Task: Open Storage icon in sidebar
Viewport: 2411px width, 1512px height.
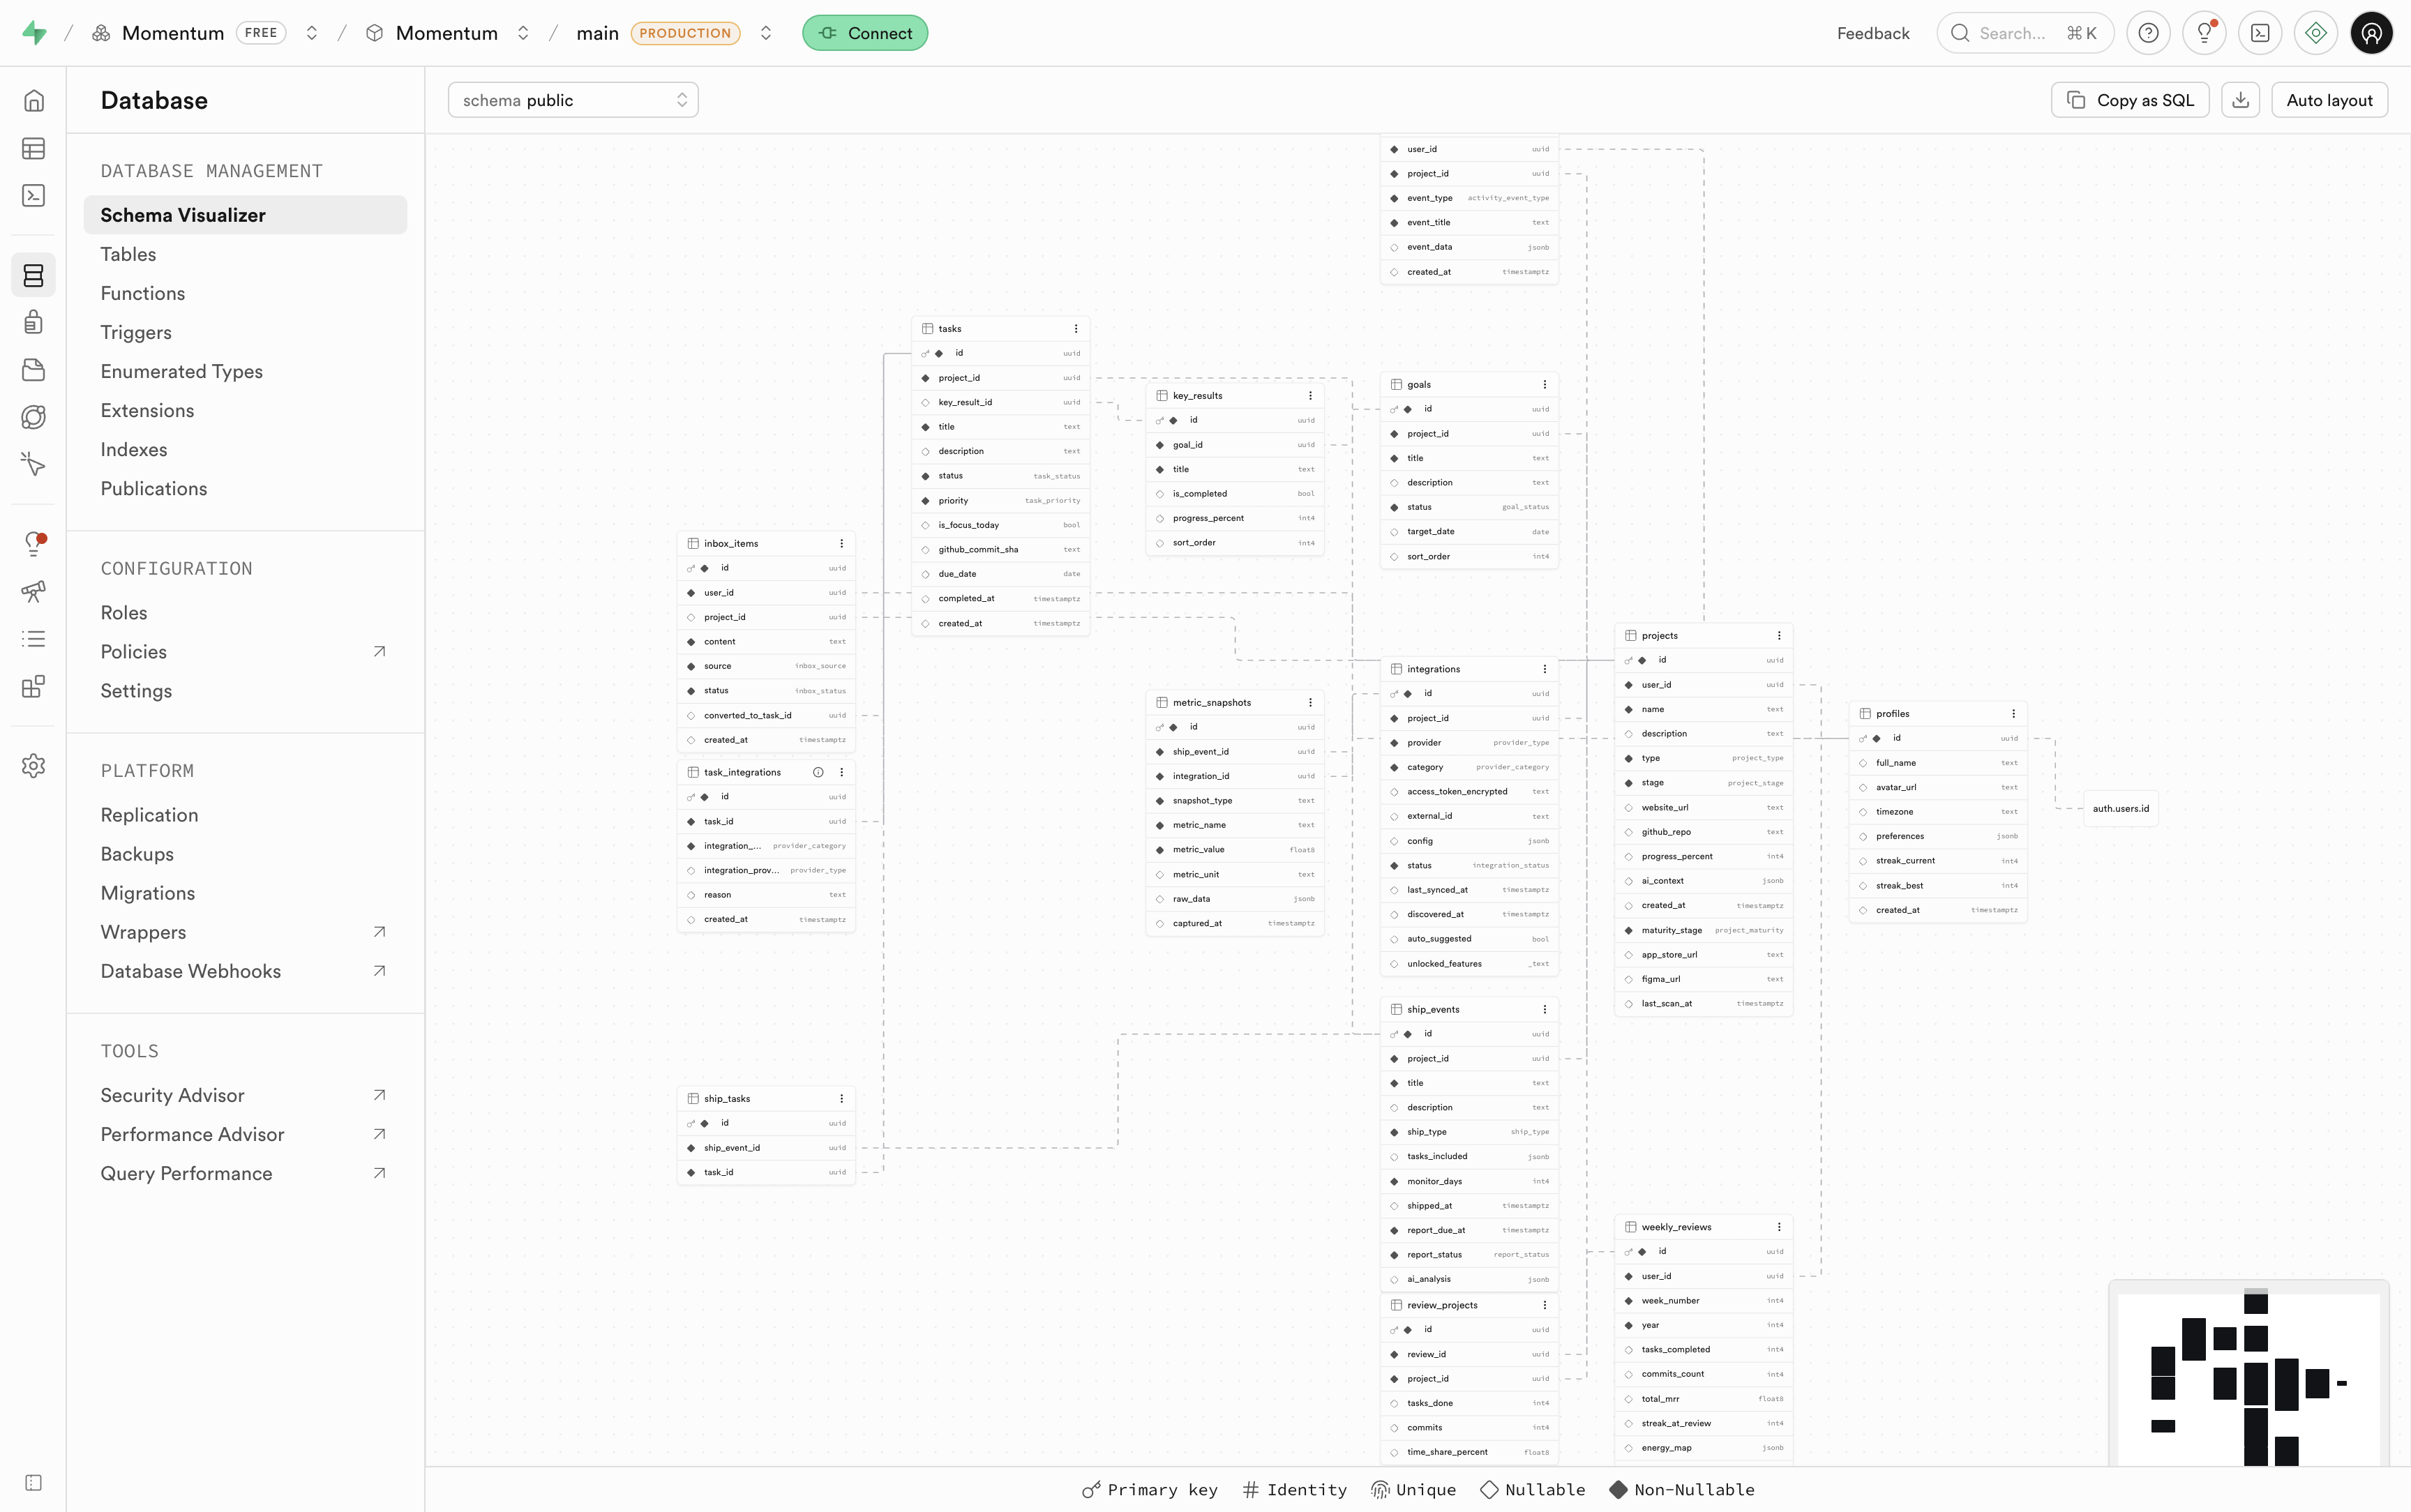Action: point(34,370)
